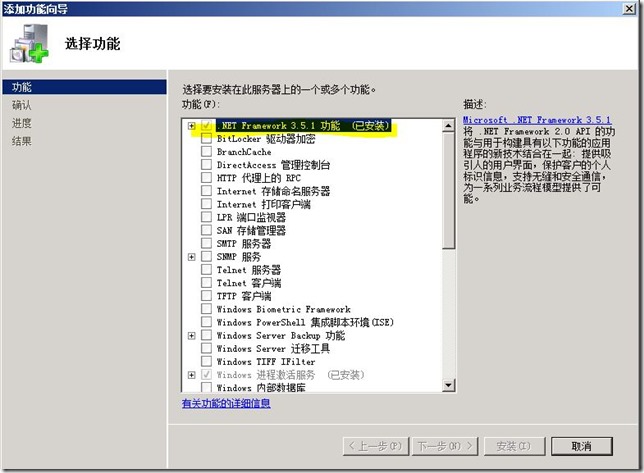The height and width of the screenshot is (473, 644).
Task: Select Windows TIFF IFilter row text
Action: click(x=266, y=362)
